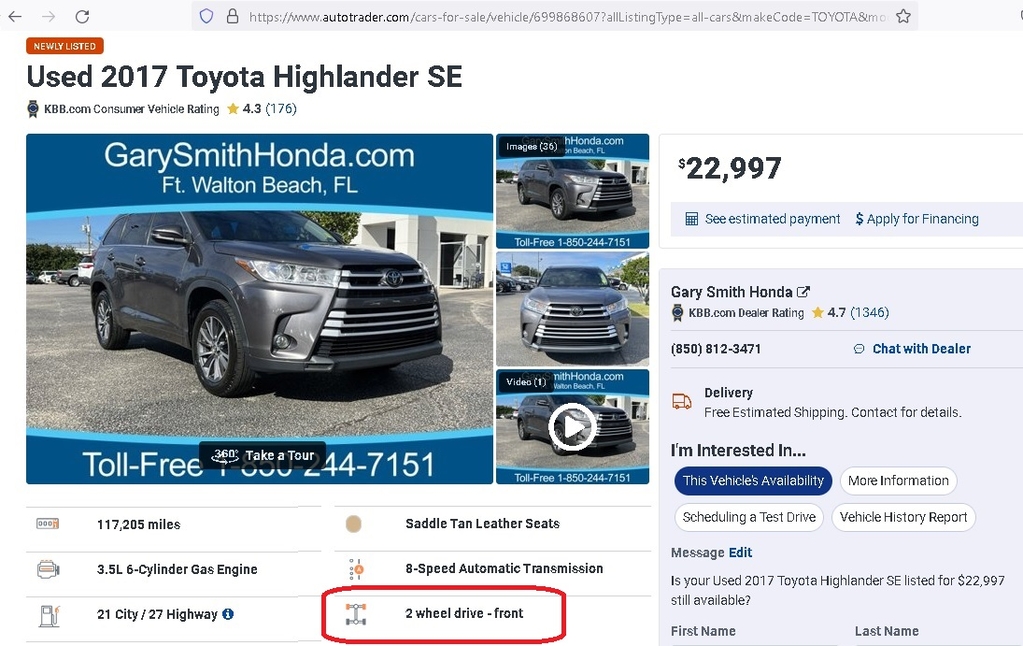Viewport: 1023px width, 646px height.
Task: Select the Vehicle History Report option
Action: (904, 517)
